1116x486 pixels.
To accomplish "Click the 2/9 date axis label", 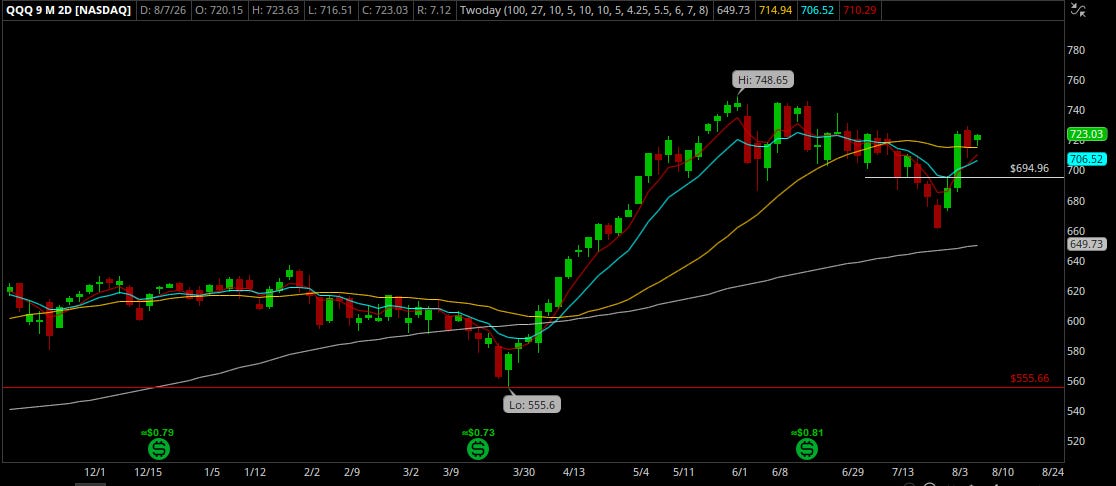I will point(354,472).
